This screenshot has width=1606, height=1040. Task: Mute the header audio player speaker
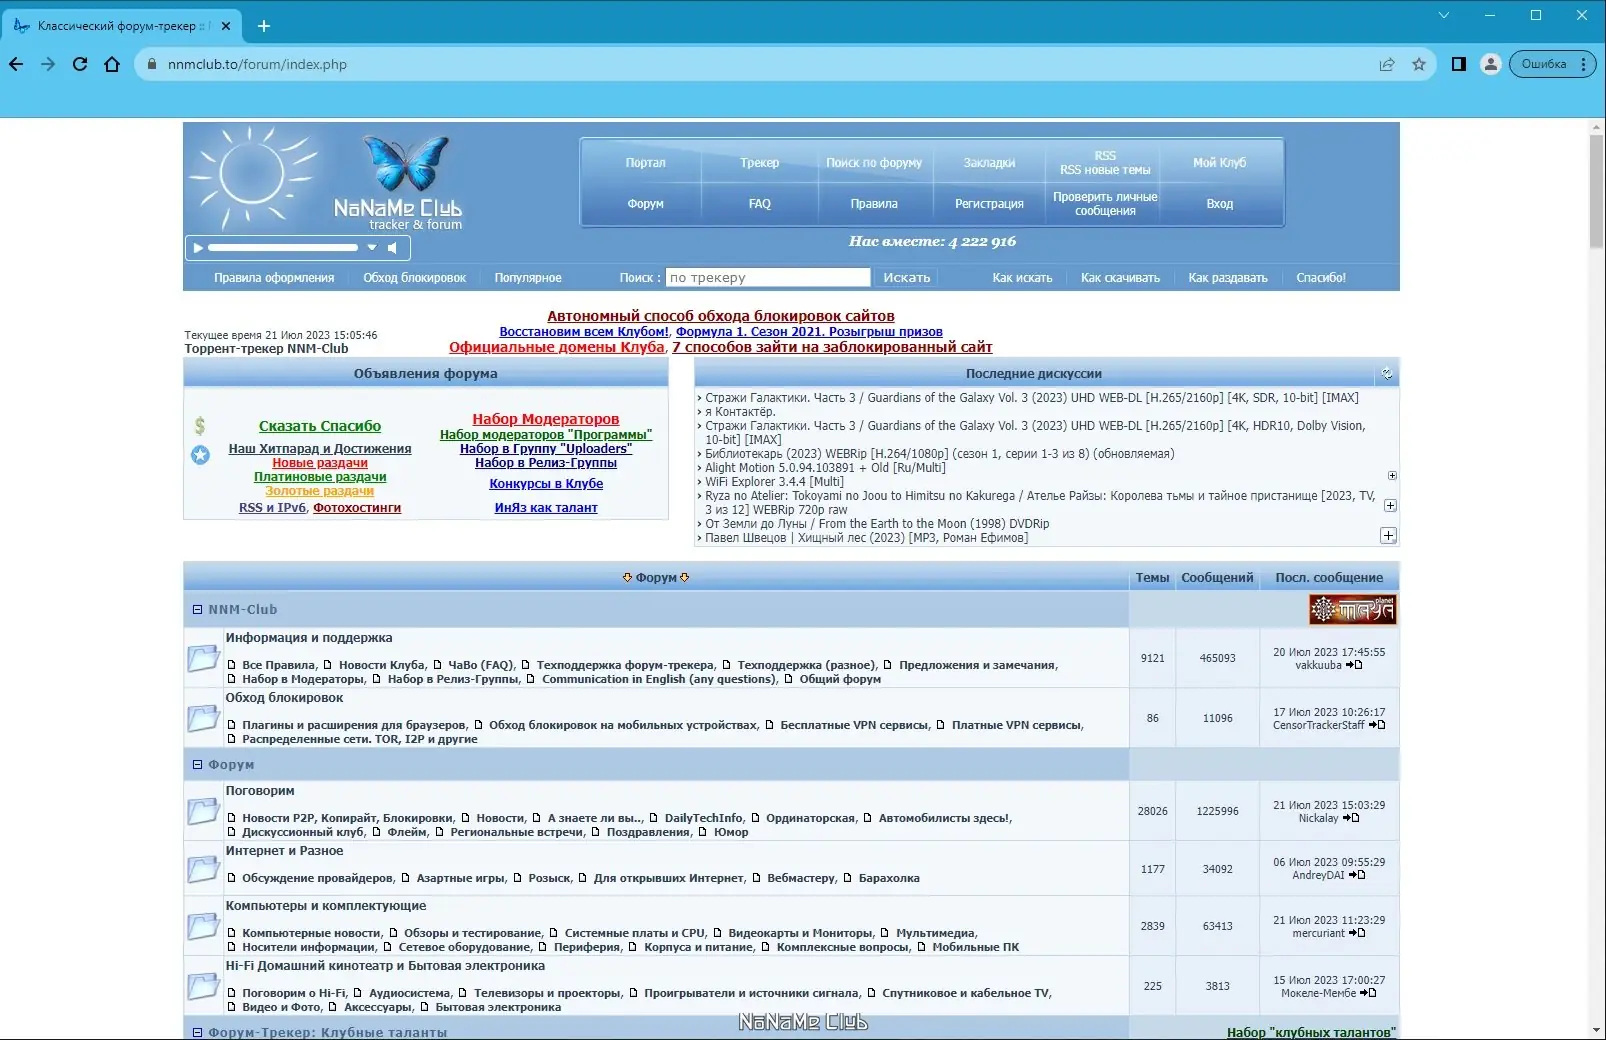392,247
